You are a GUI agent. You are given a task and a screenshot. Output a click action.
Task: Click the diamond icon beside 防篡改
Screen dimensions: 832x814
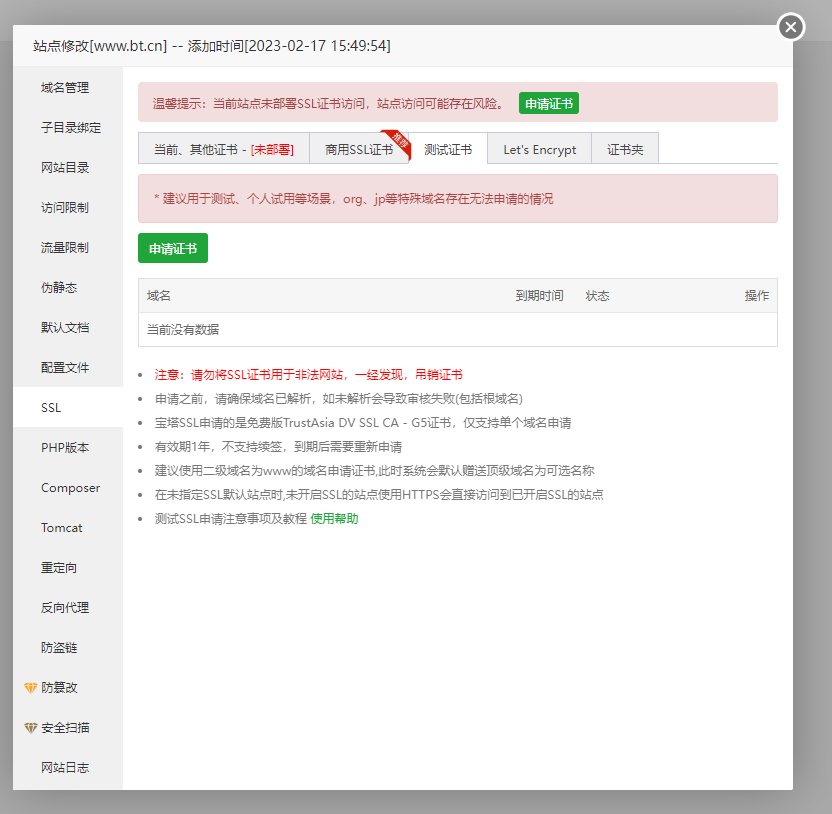30,688
